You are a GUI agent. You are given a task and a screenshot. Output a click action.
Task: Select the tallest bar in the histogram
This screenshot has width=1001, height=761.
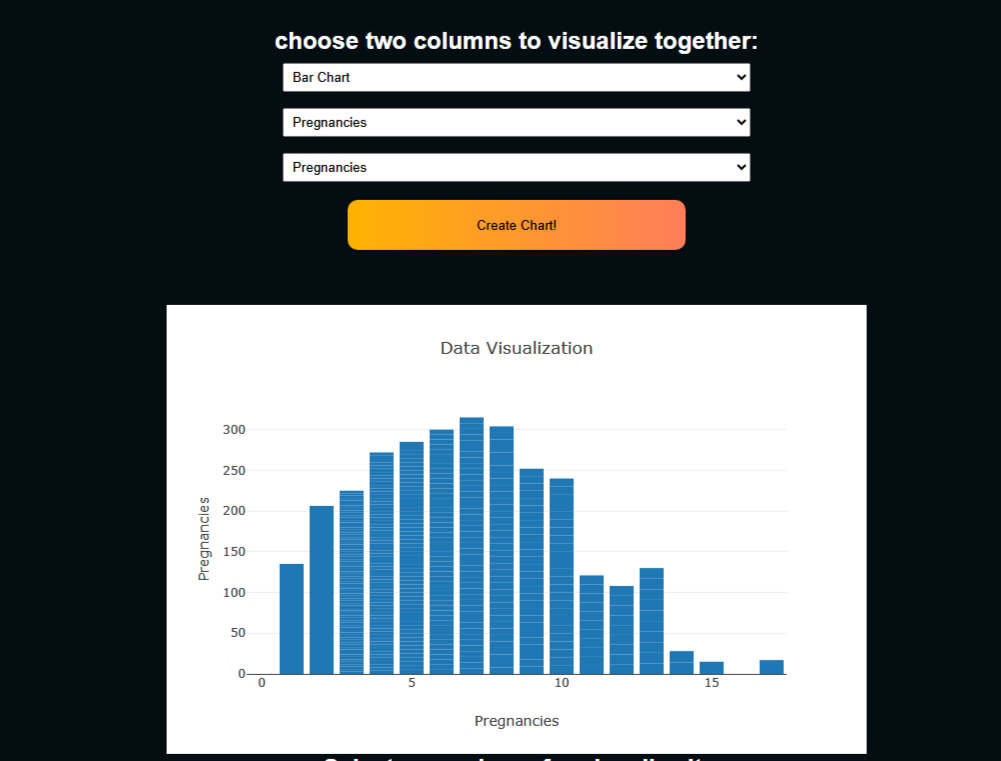pyautogui.click(x=470, y=545)
